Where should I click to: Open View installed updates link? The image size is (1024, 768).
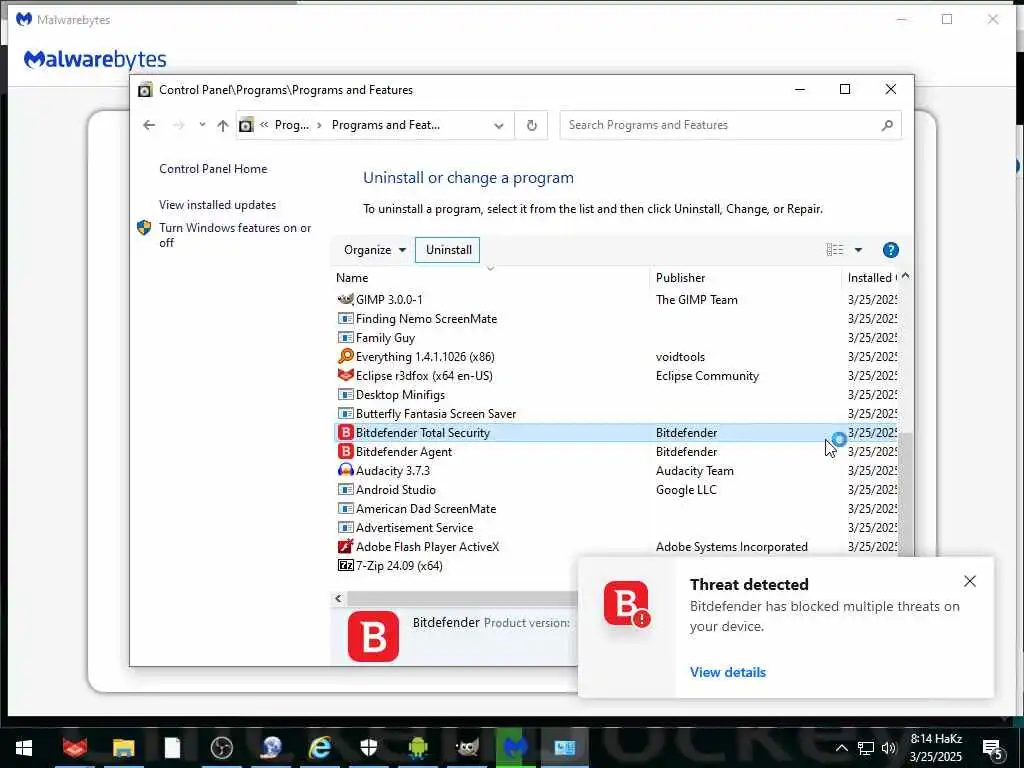coord(217,204)
